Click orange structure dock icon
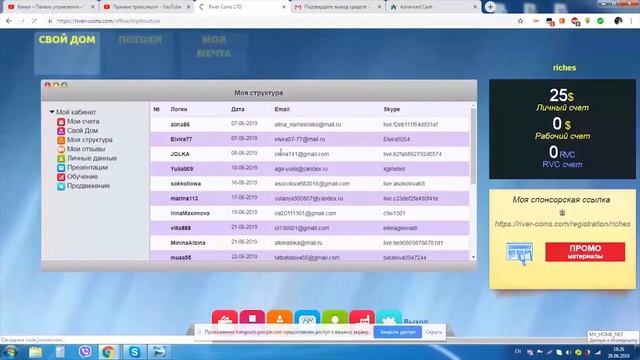 tap(280, 318)
